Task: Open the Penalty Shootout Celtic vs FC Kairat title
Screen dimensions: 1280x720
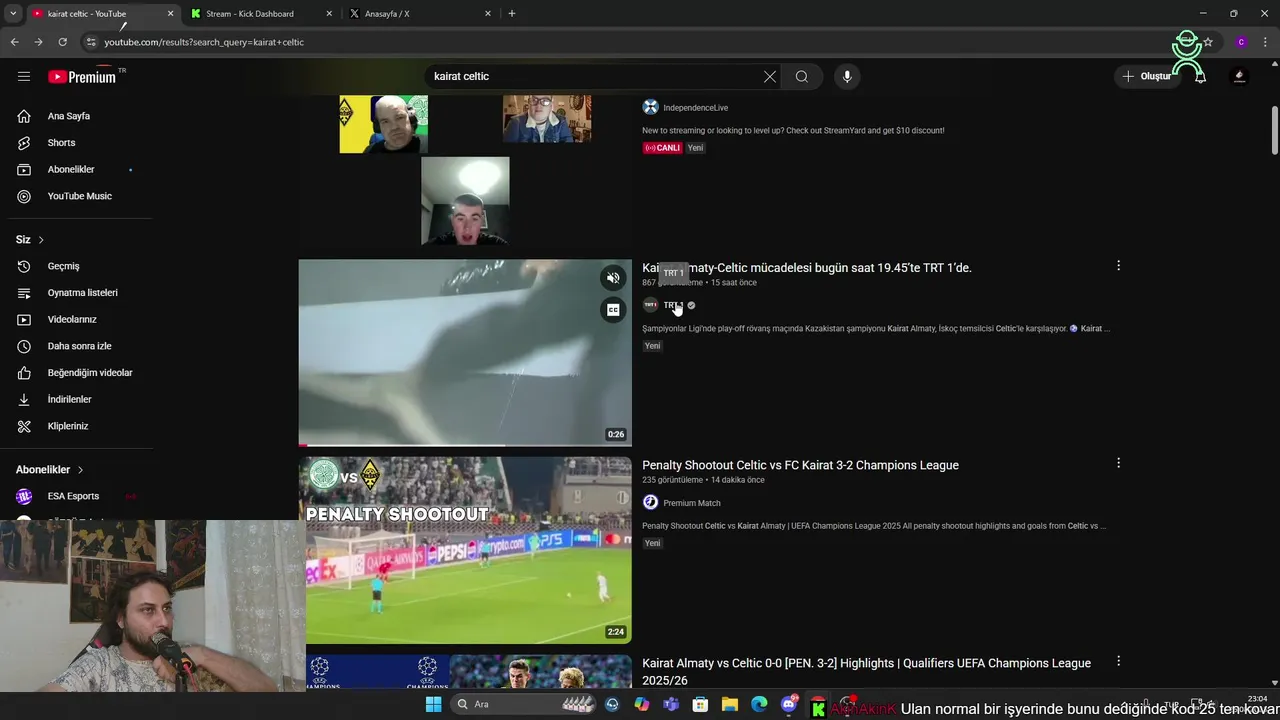Action: [800, 465]
